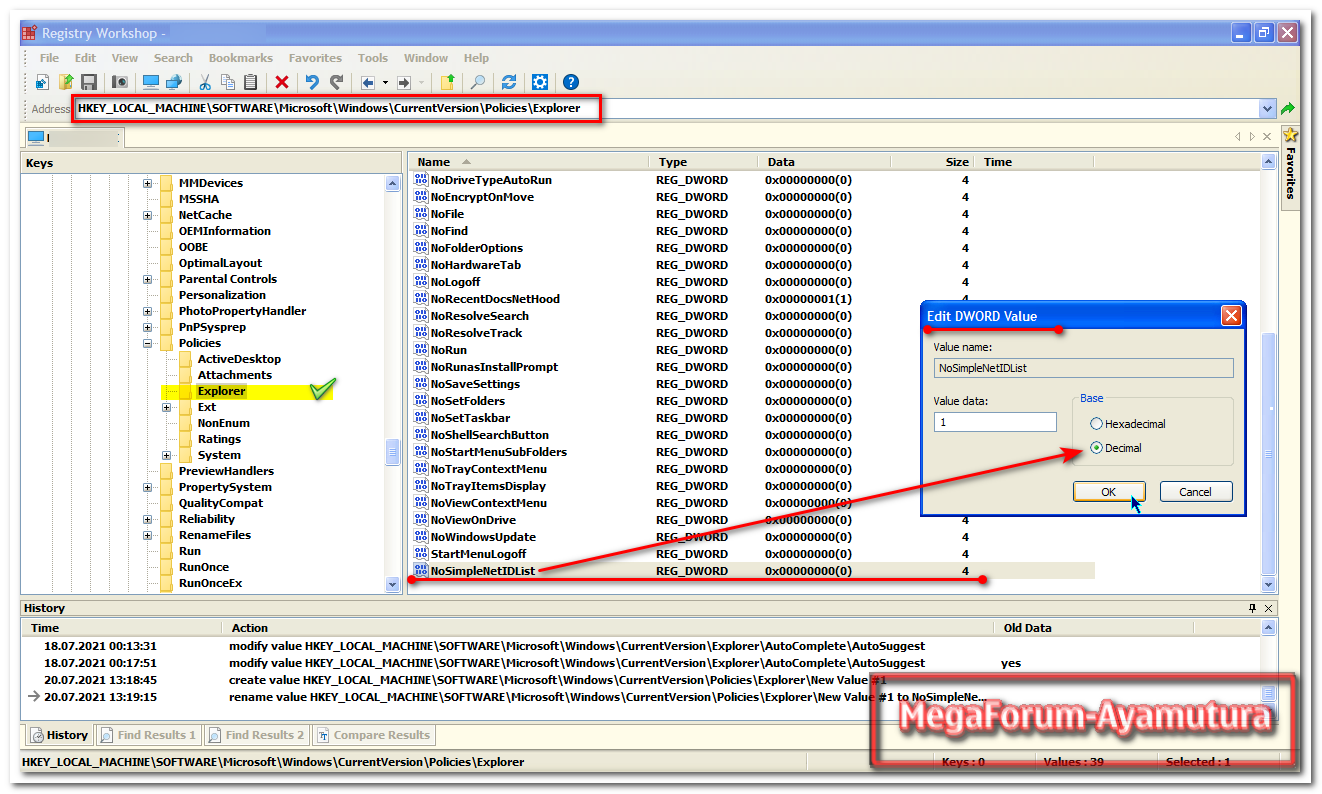
Task: Click the green Go arrow beside address bar
Action: click(x=1288, y=108)
